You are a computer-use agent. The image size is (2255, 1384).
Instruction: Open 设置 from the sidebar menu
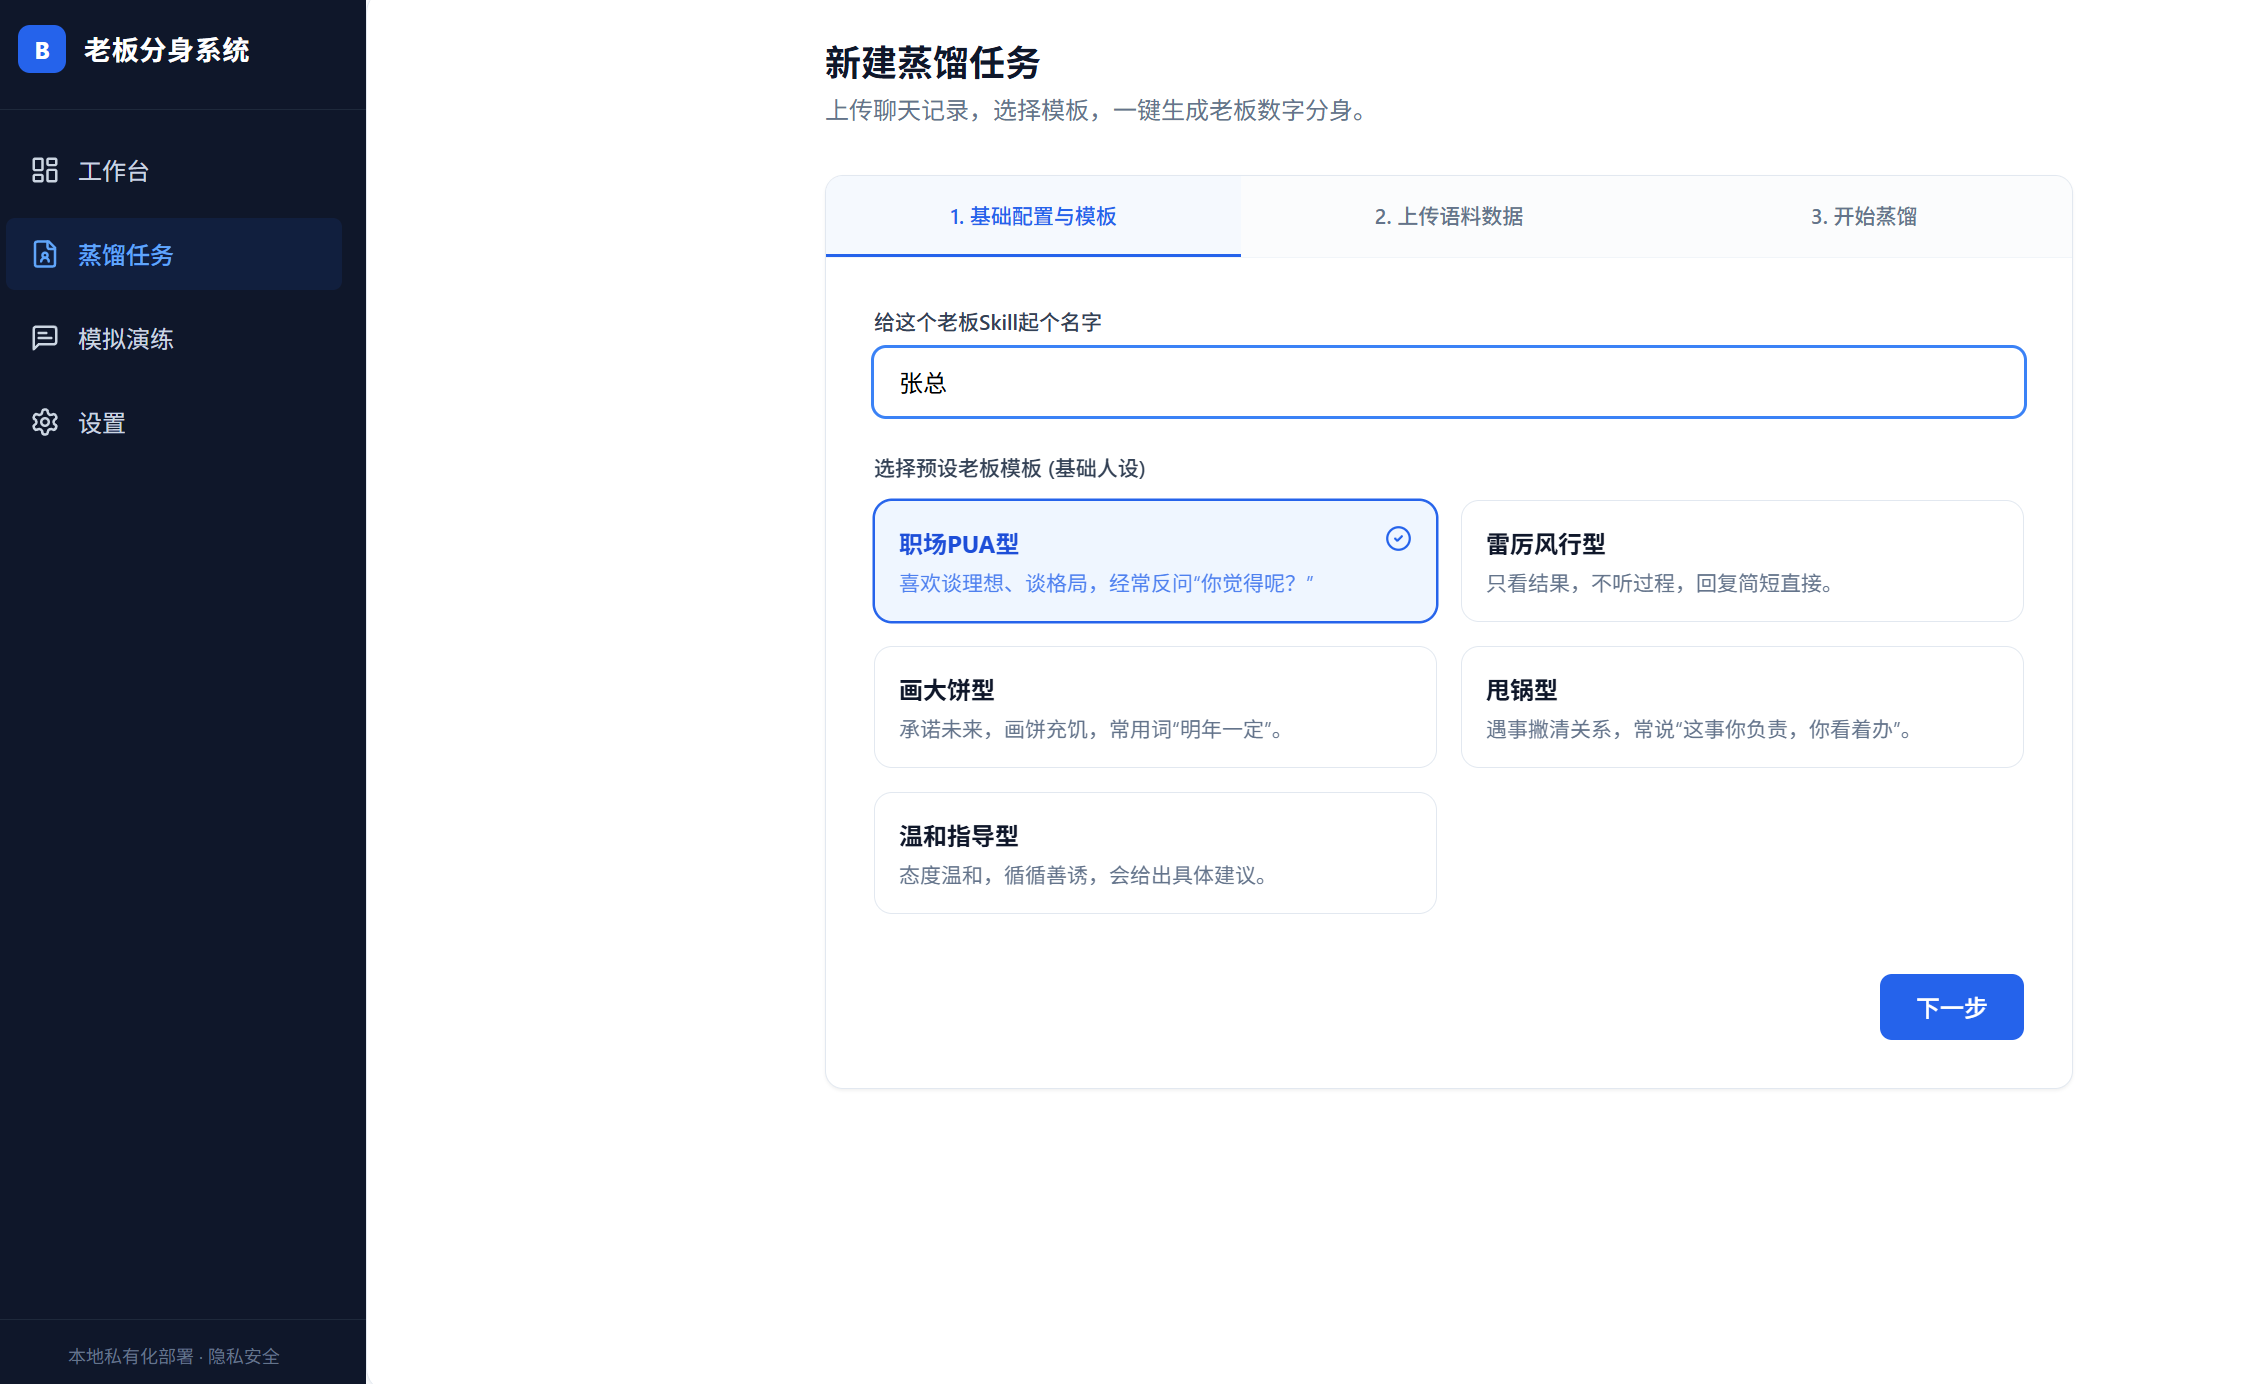point(102,423)
